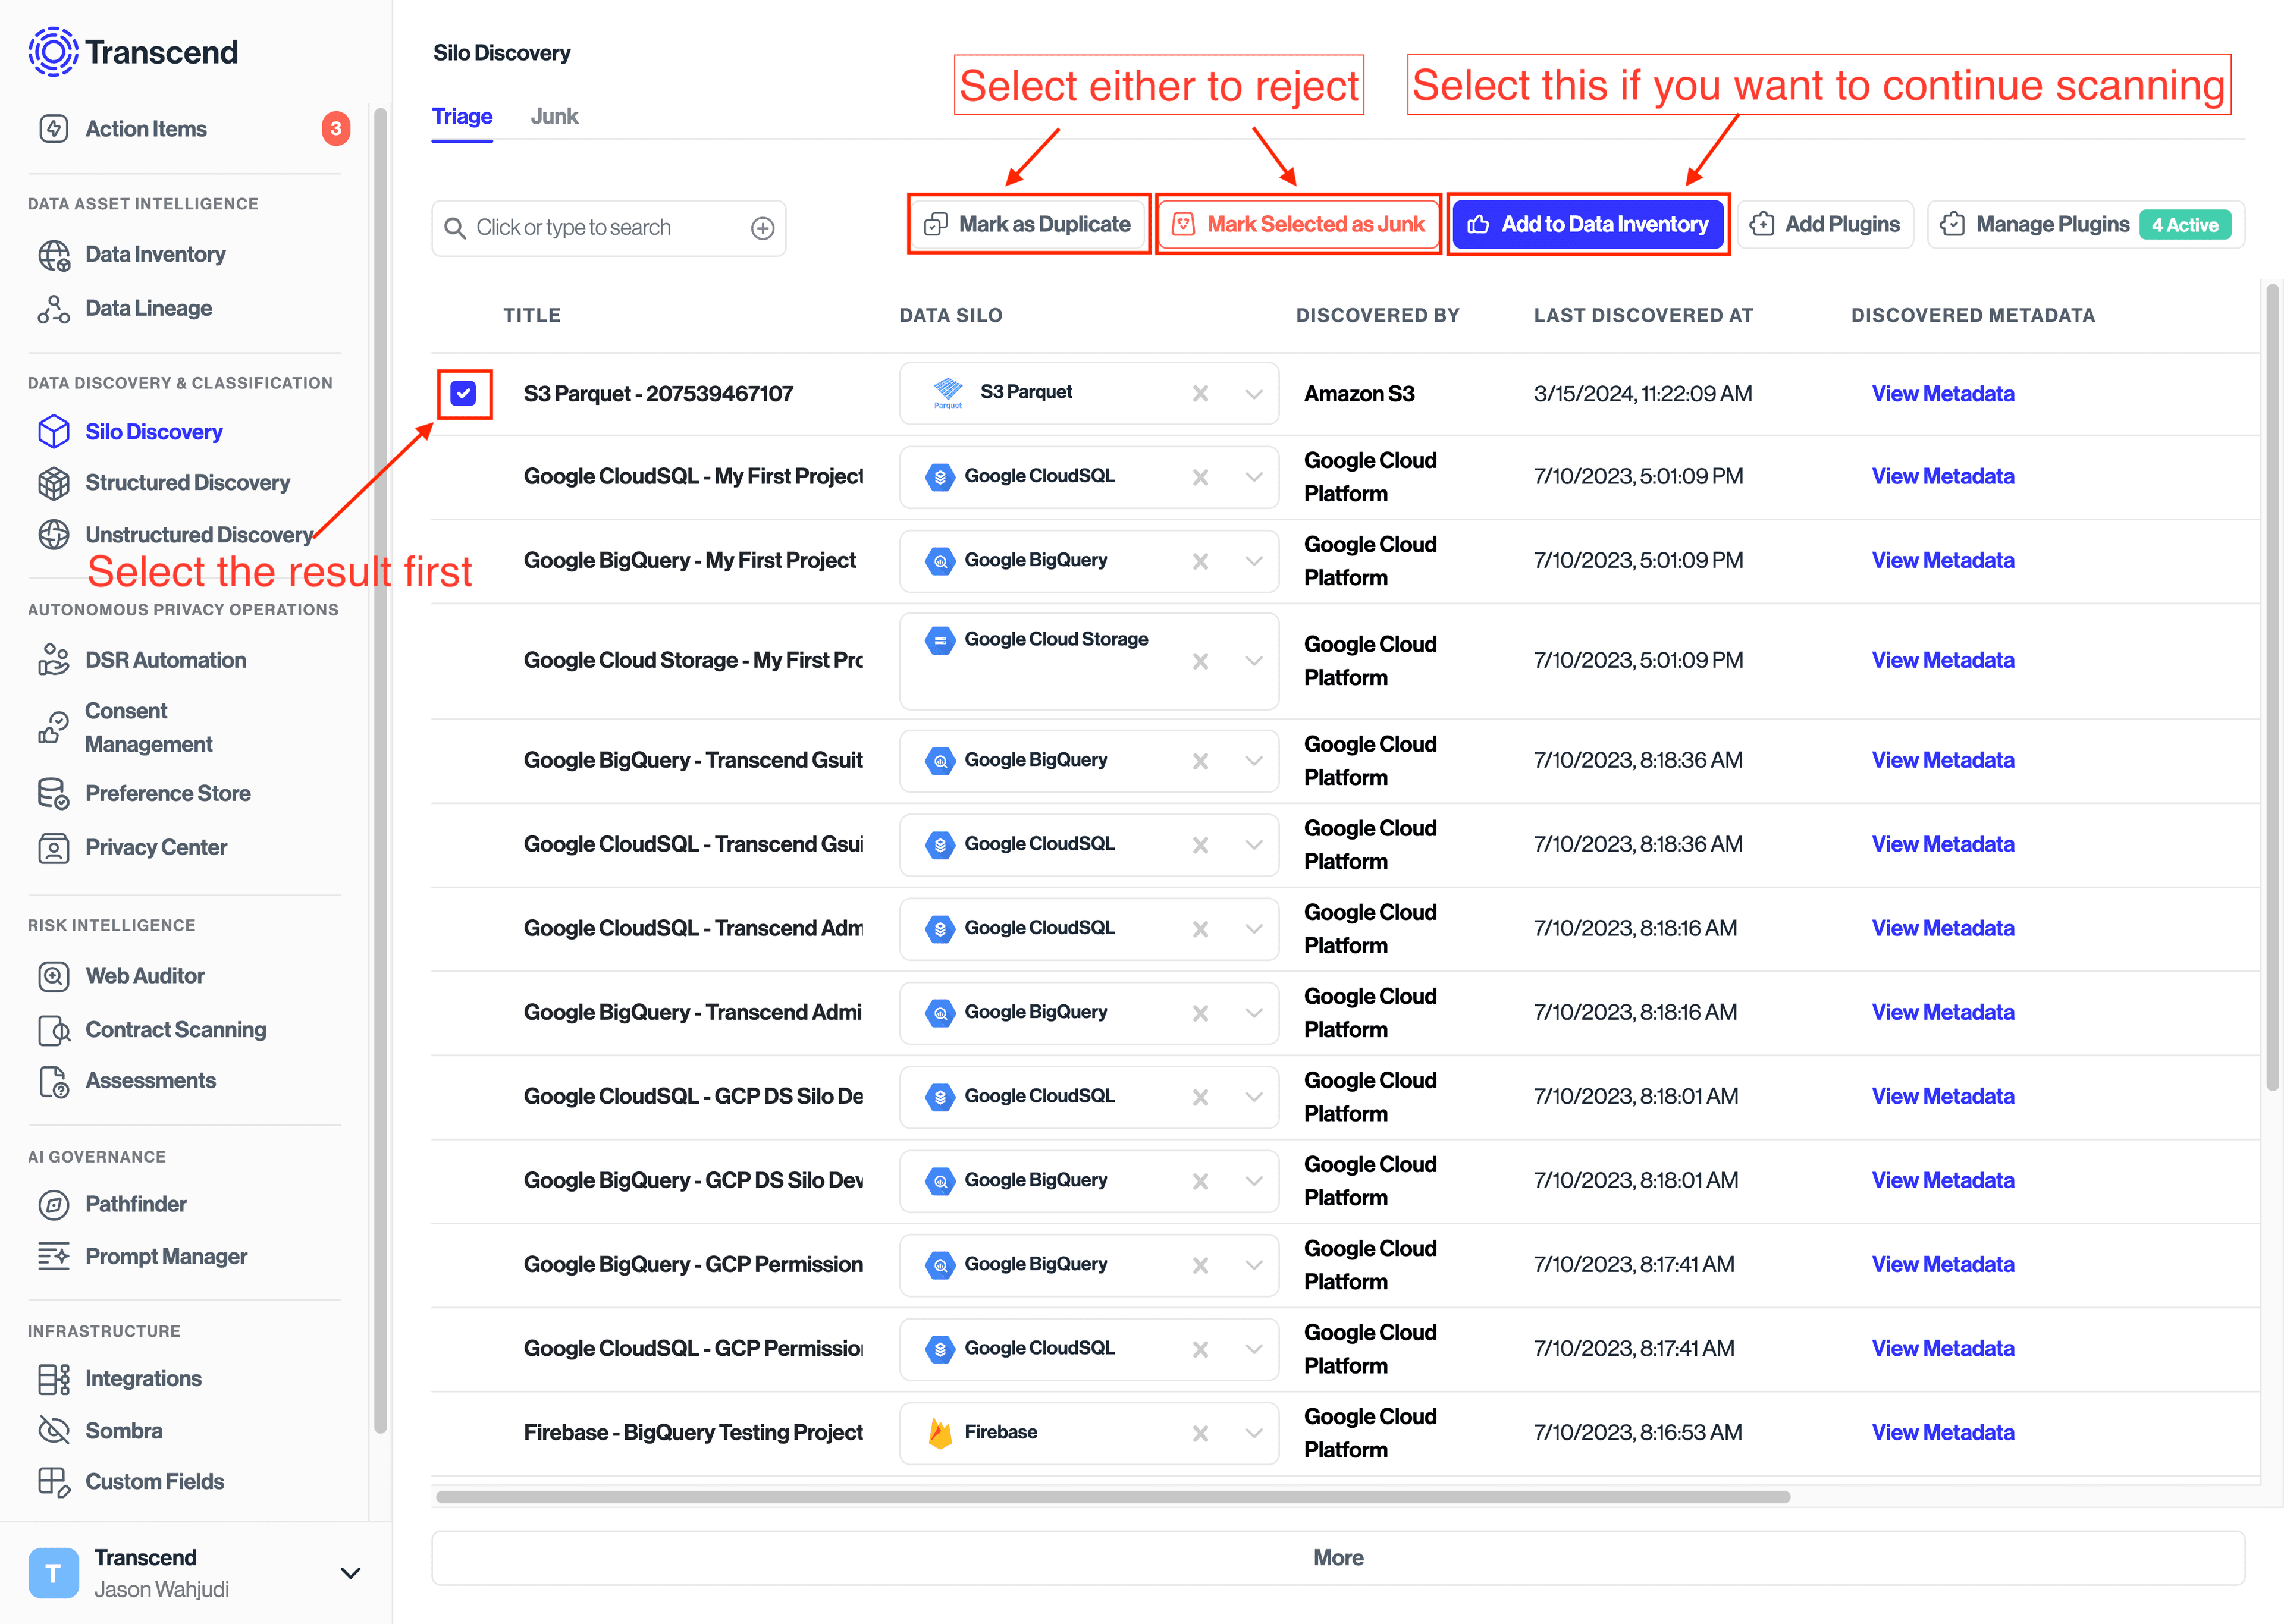Open the Google Cloud Storage silo dropdown
The width and height of the screenshot is (2284, 1624).
point(1253,661)
